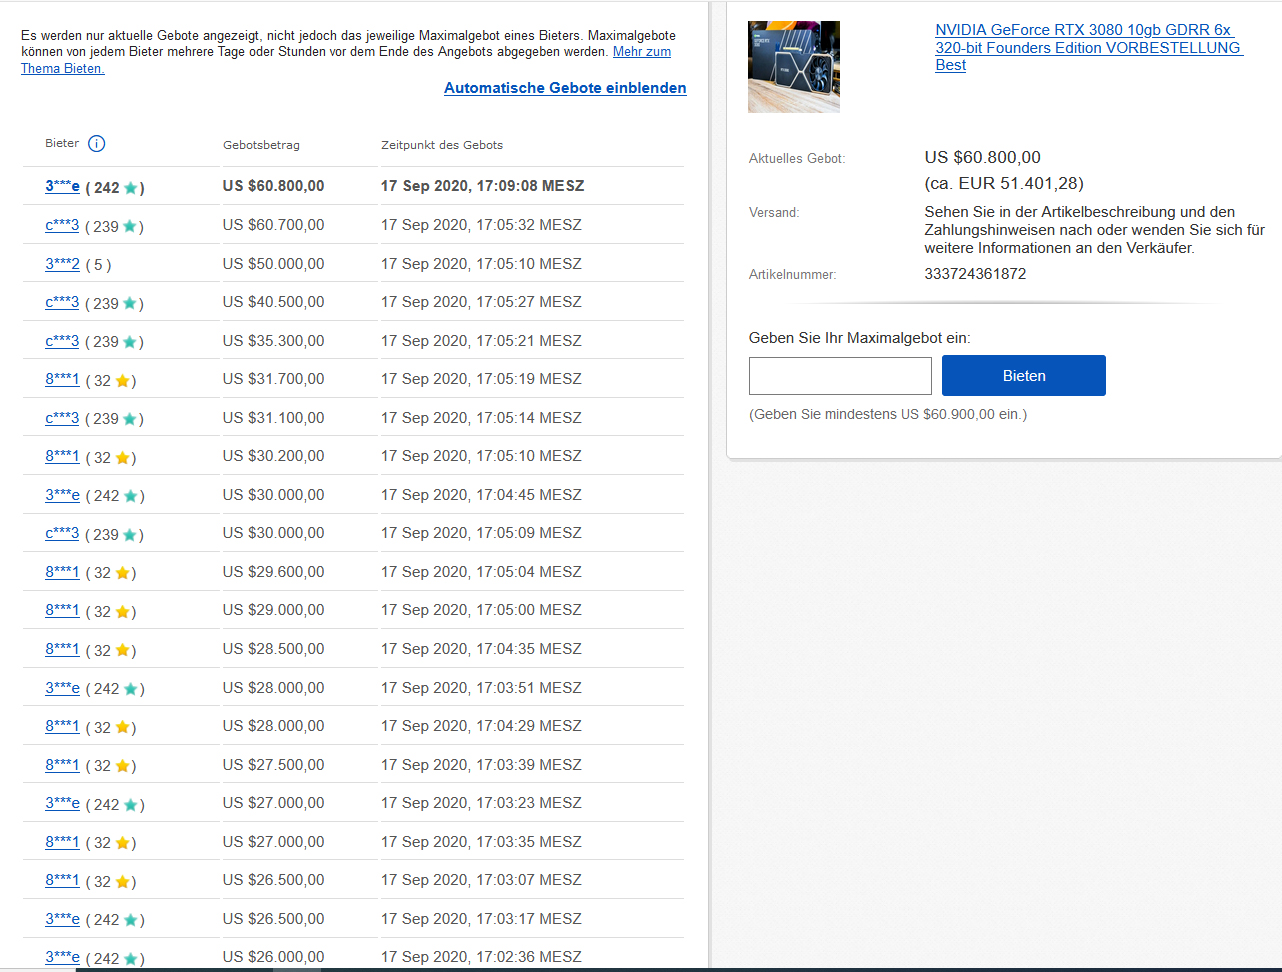Select the bid amount US $35.300,00
Viewport: 1282px width, 972px height.
pyautogui.click(x=273, y=341)
